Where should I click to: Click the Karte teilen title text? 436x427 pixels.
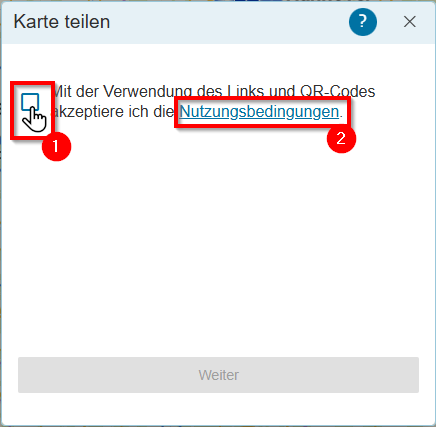coord(62,22)
